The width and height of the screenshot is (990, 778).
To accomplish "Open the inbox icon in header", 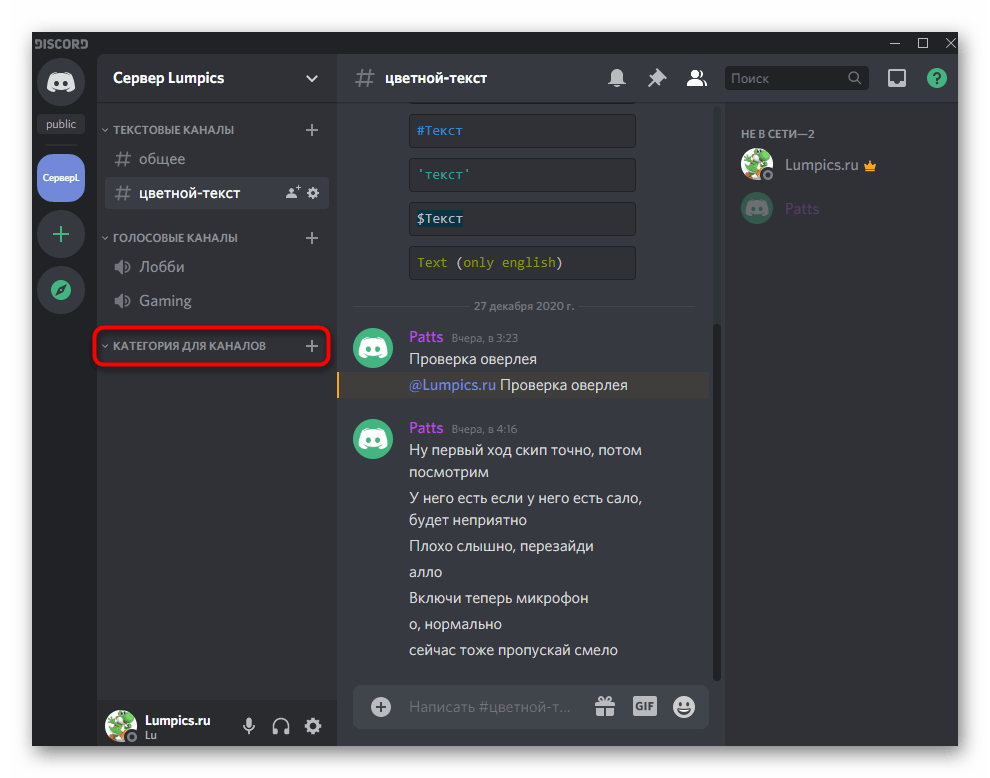I will click(897, 78).
